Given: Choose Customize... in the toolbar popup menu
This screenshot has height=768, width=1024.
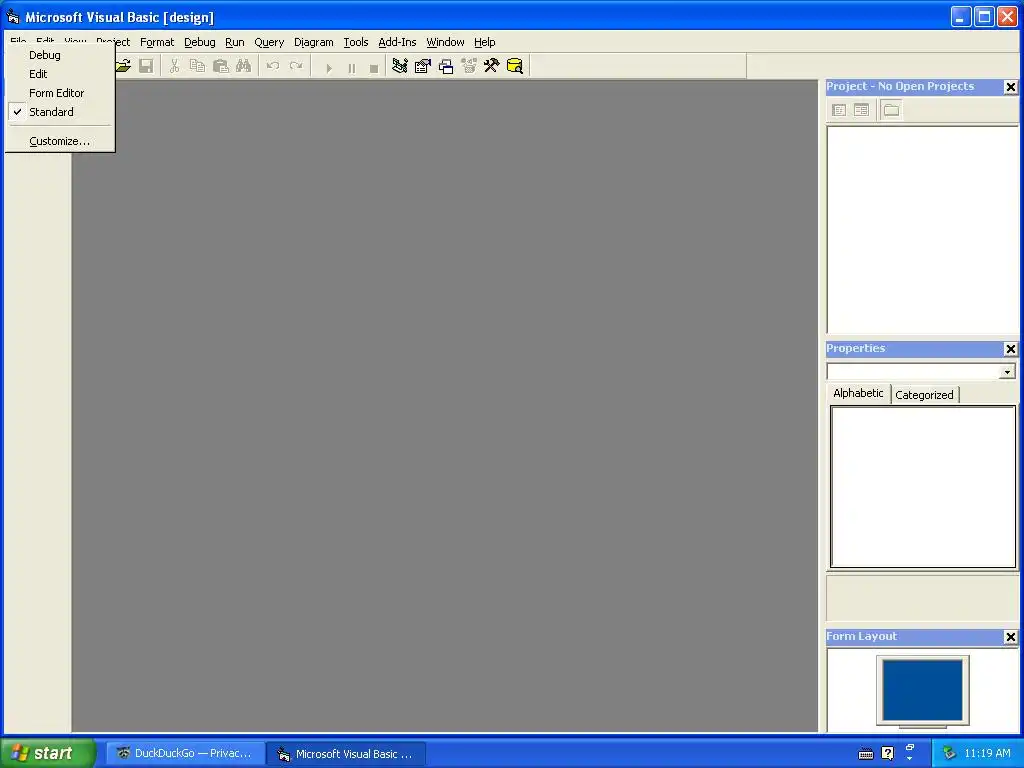Looking at the screenshot, I should pyautogui.click(x=61, y=141).
